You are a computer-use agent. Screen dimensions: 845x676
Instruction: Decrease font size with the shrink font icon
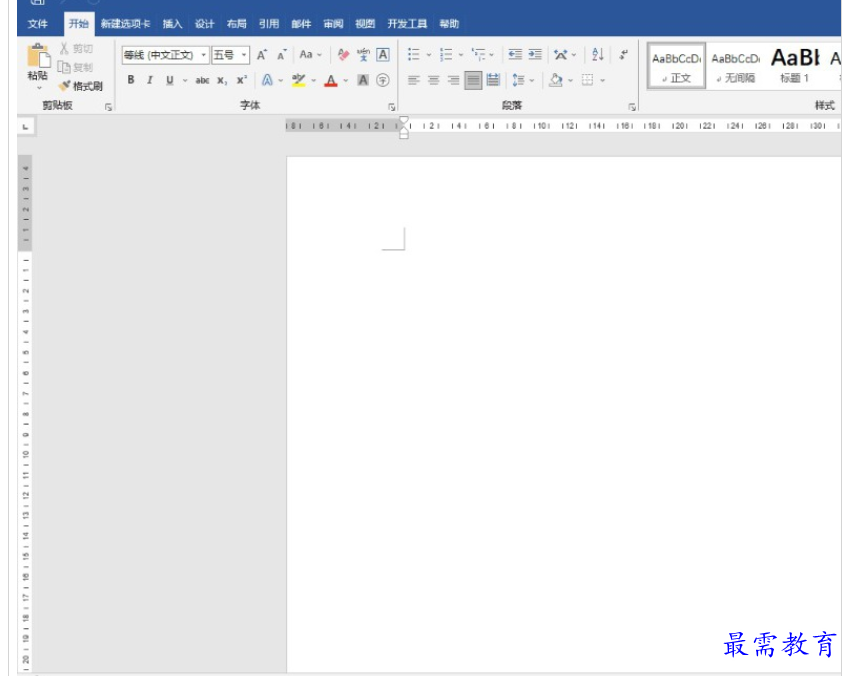281,55
